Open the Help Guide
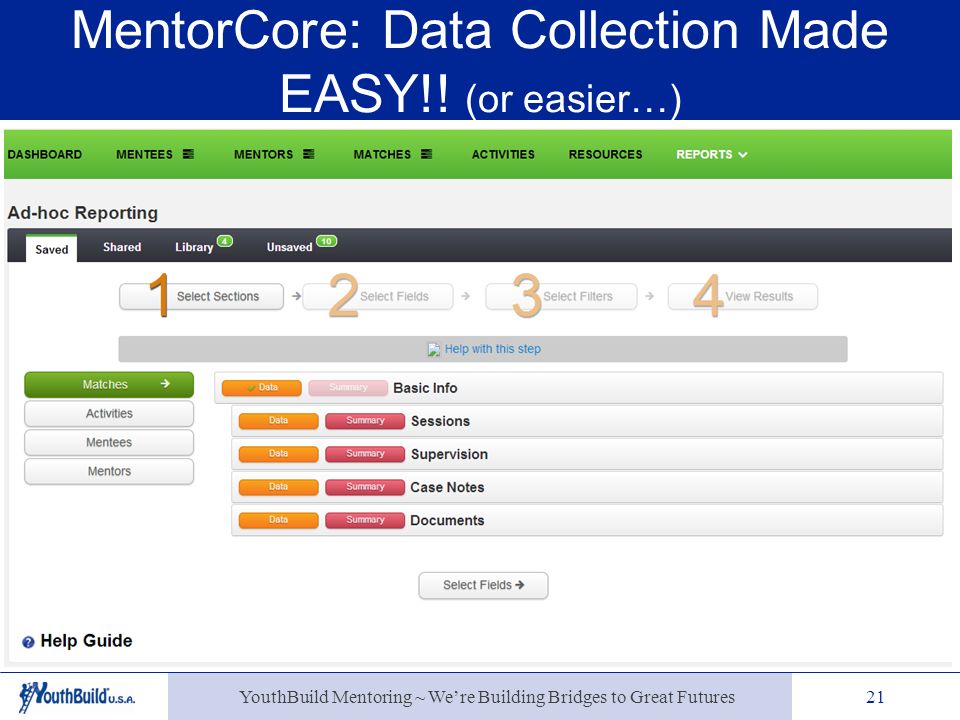960x720 pixels. pyautogui.click(x=86, y=641)
